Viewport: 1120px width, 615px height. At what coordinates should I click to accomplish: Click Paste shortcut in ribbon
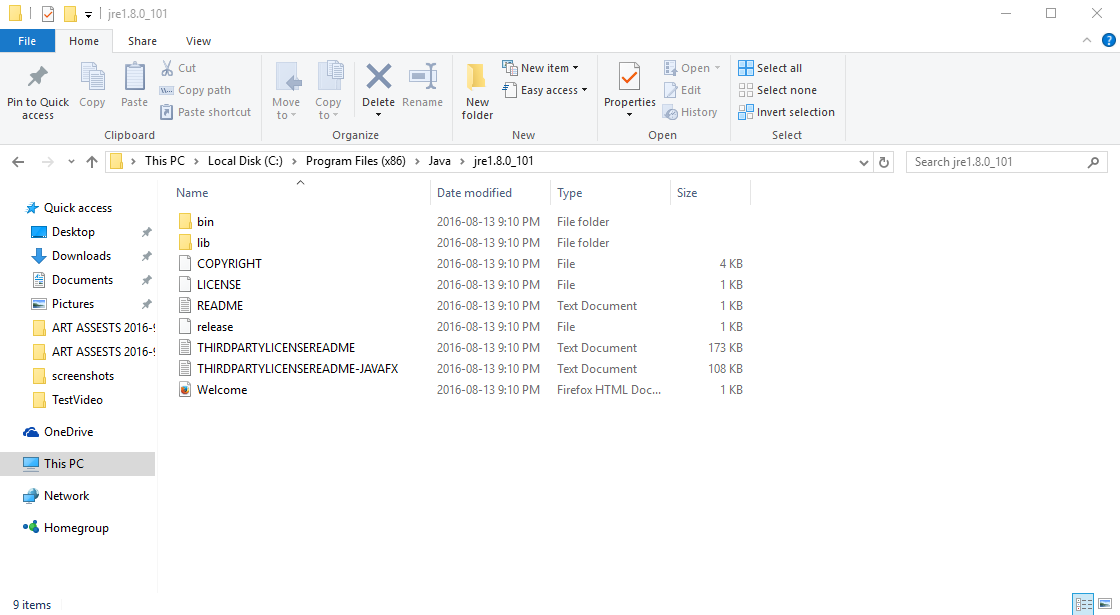[x=206, y=112]
